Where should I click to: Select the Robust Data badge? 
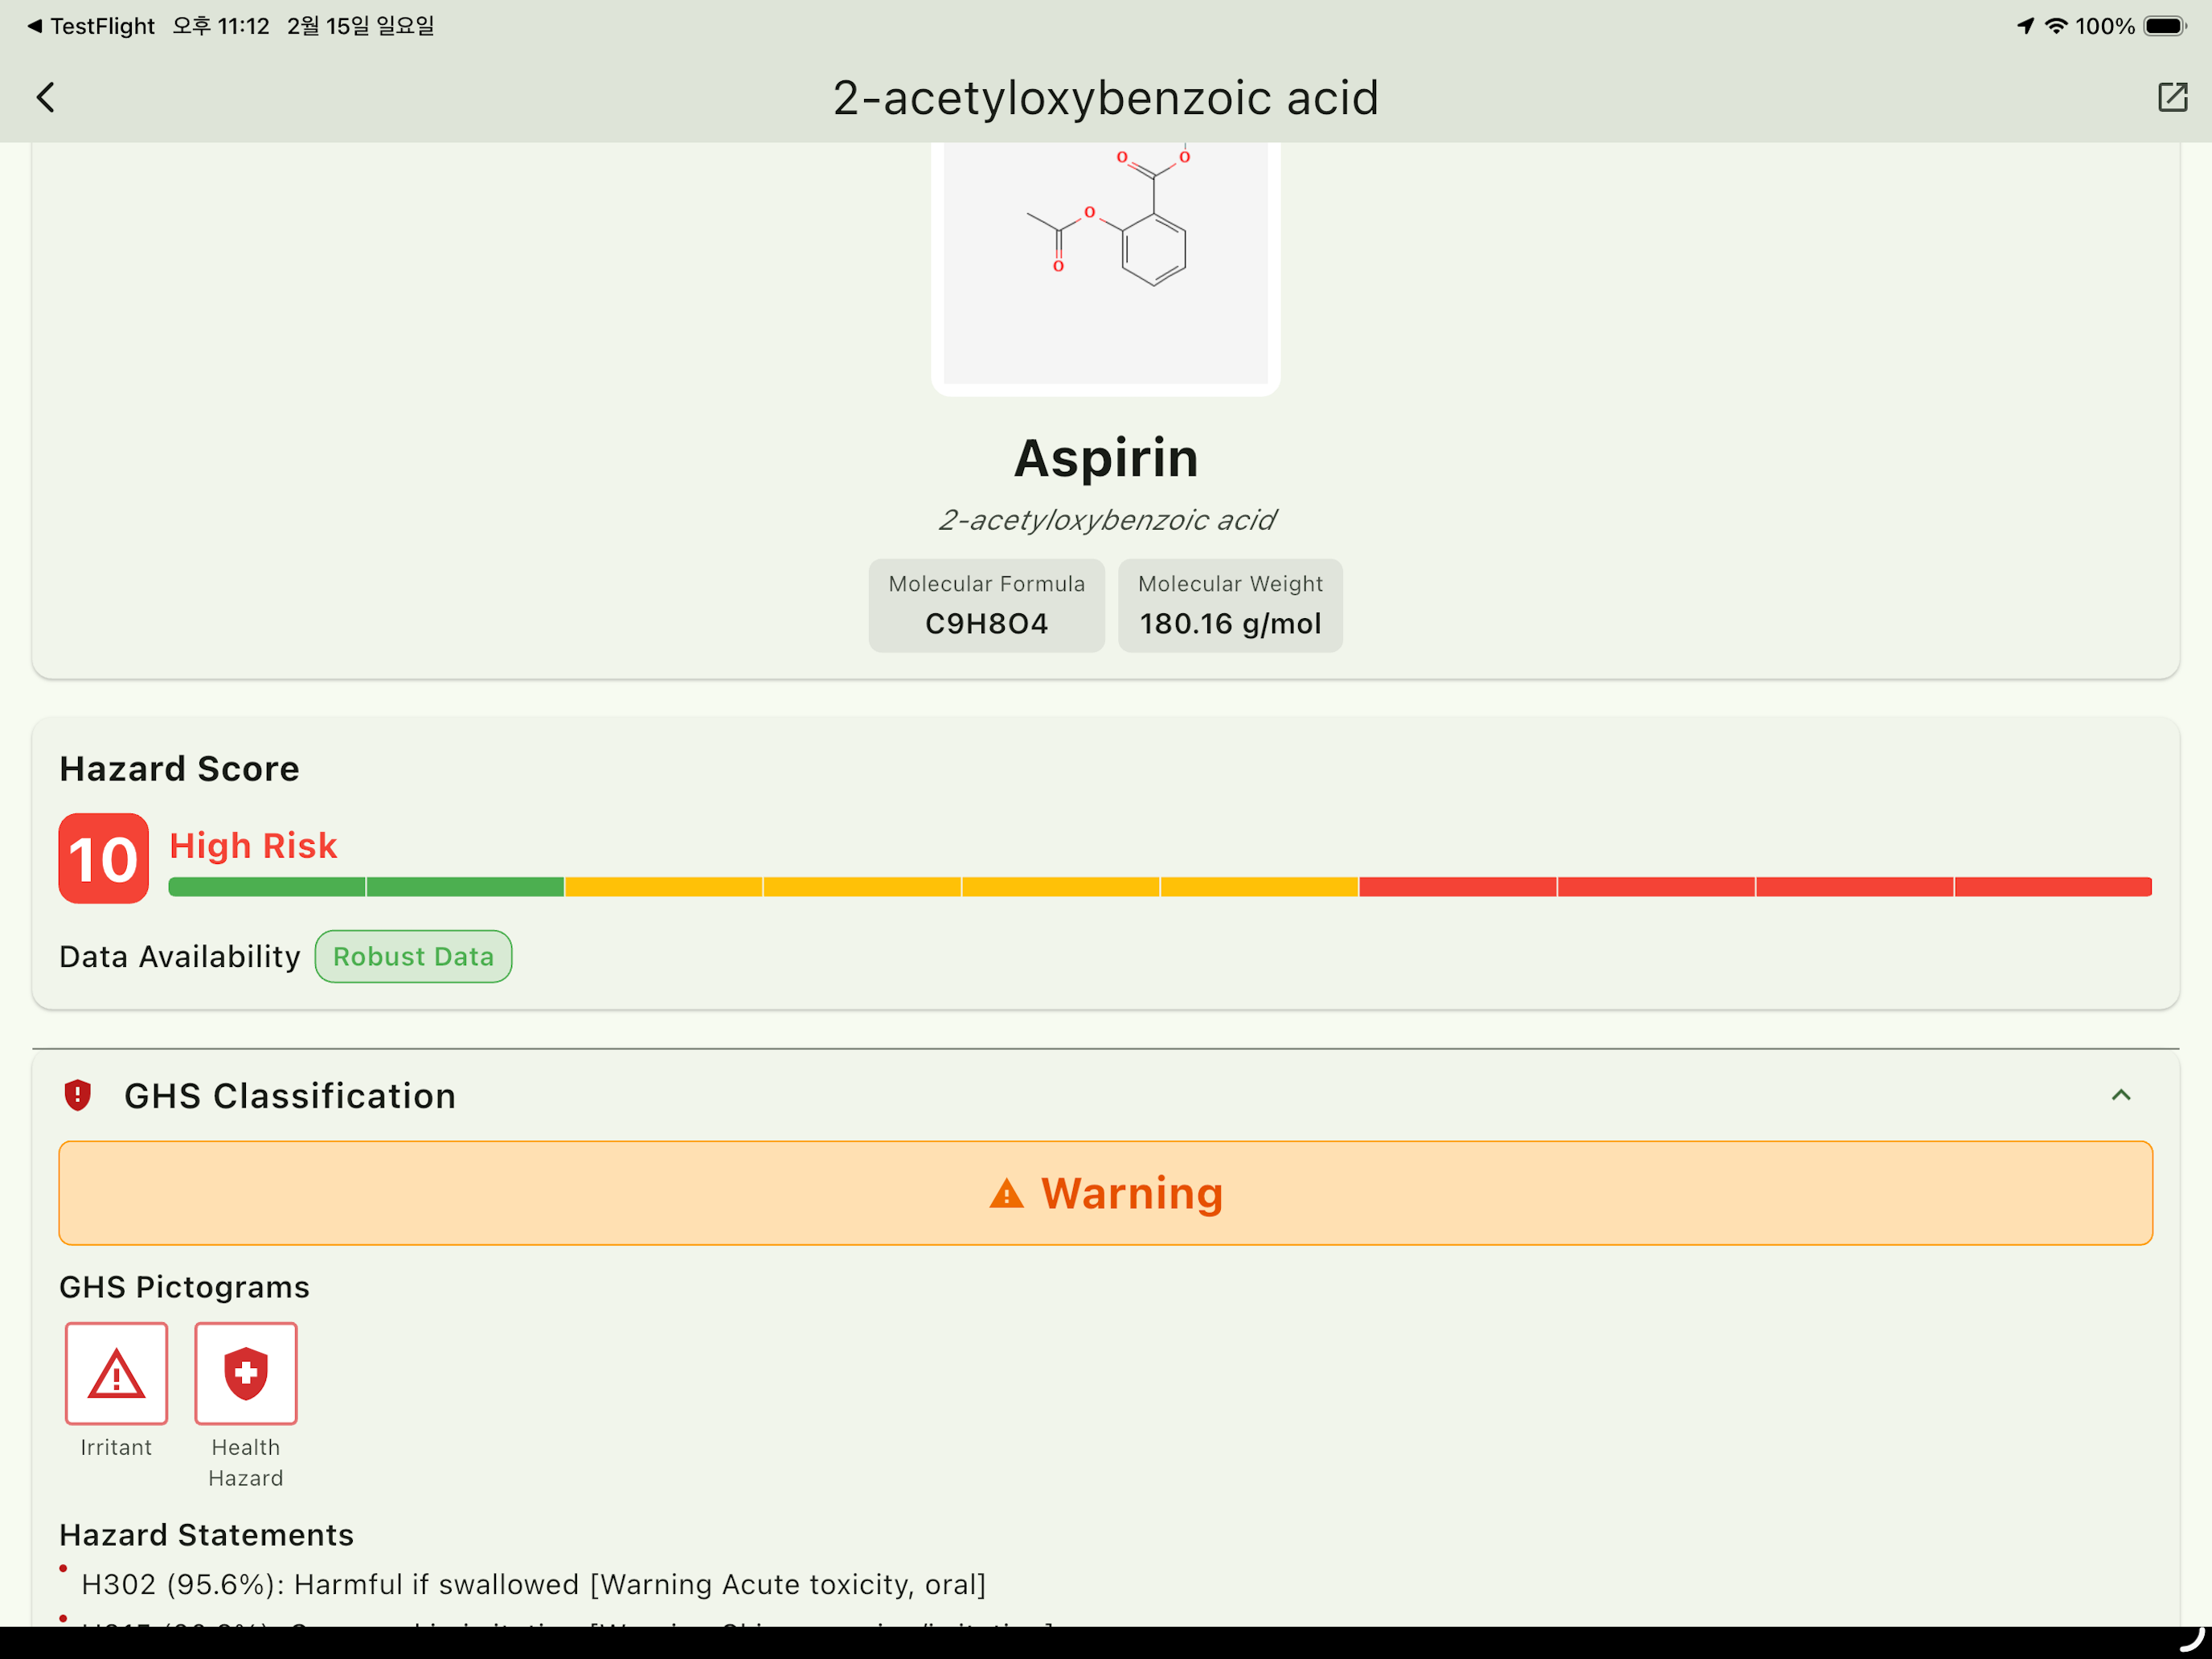tap(413, 957)
